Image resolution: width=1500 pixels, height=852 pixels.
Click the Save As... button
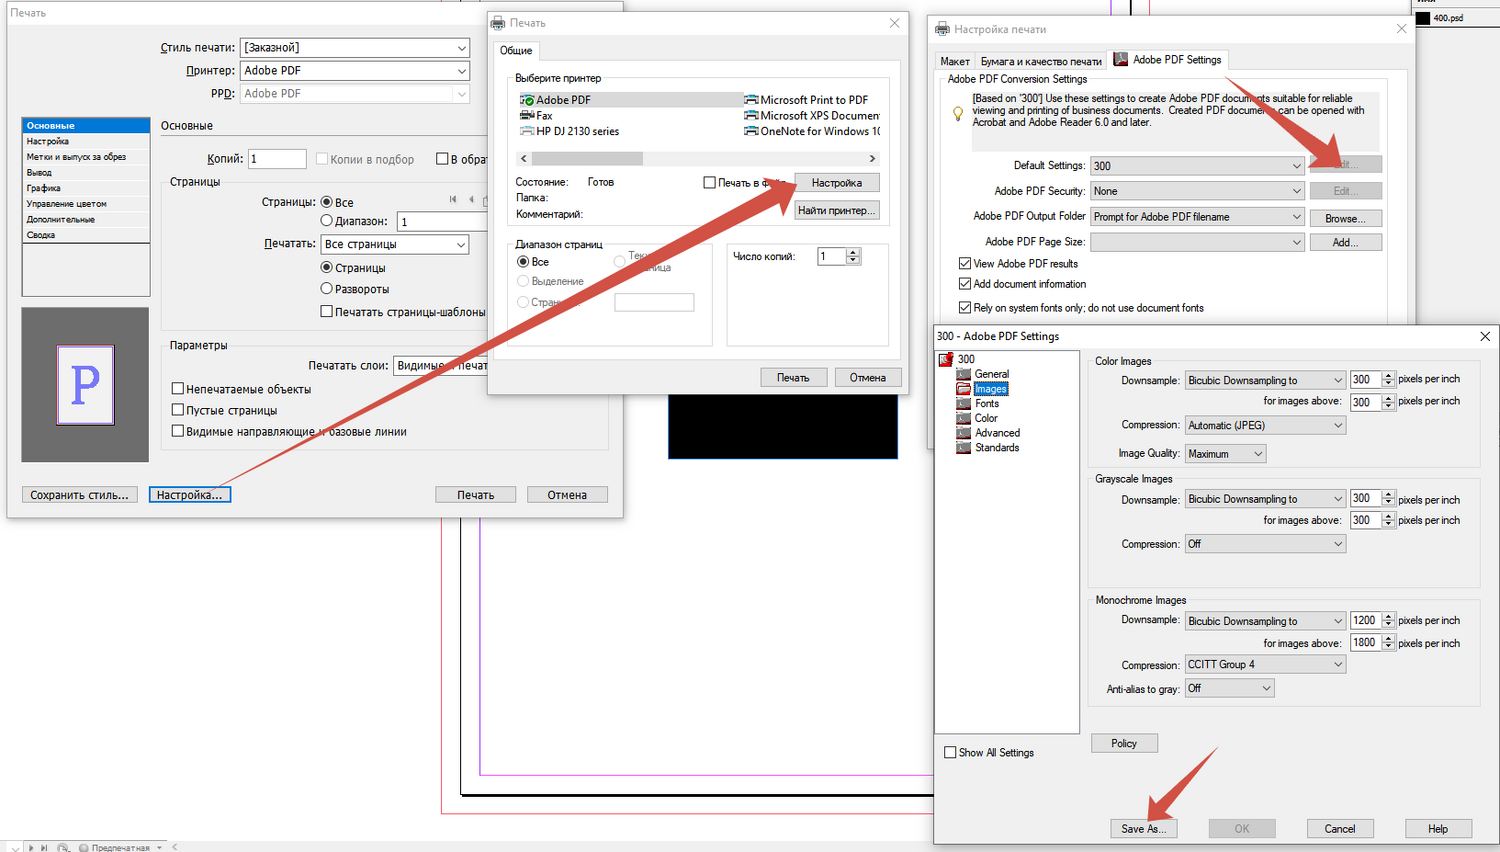tap(1144, 829)
